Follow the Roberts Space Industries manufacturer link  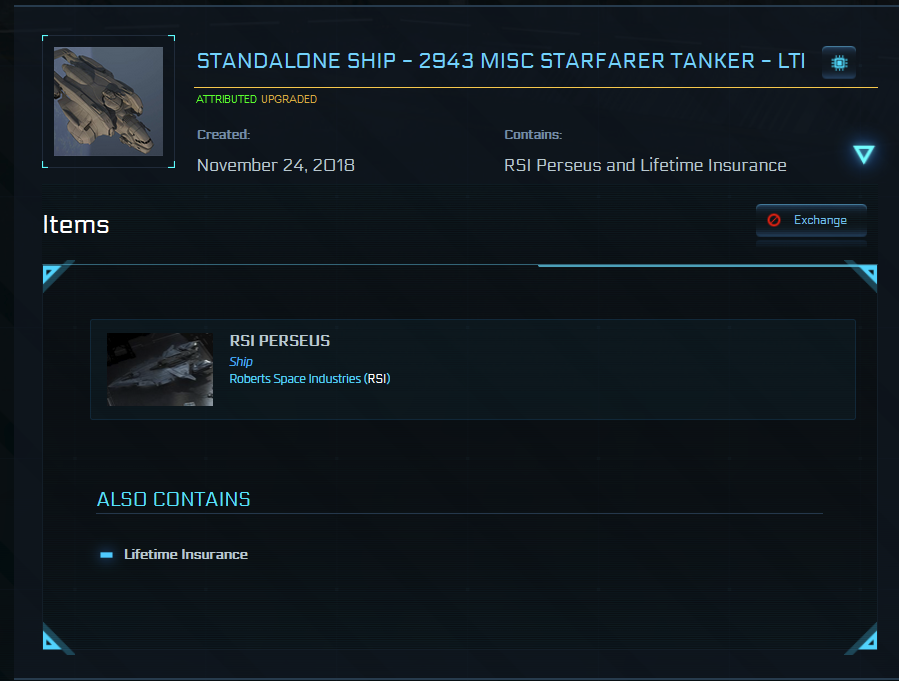295,379
